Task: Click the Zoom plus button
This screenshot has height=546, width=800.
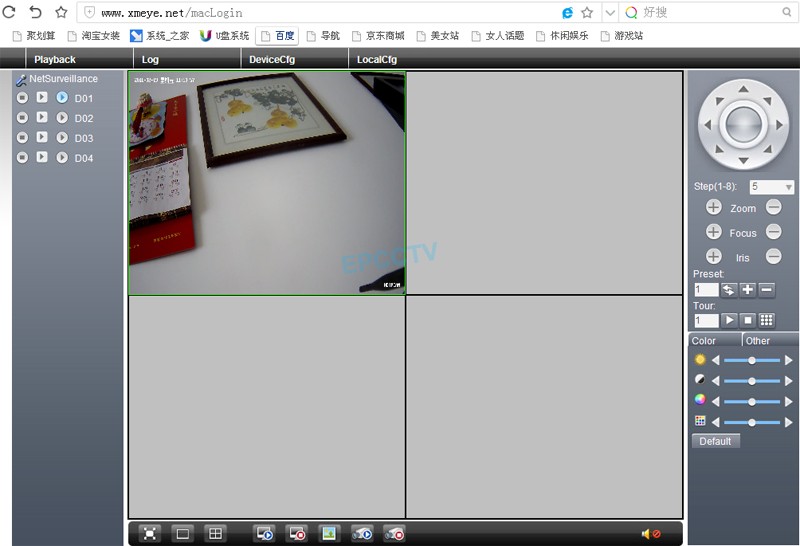Action: (713, 208)
